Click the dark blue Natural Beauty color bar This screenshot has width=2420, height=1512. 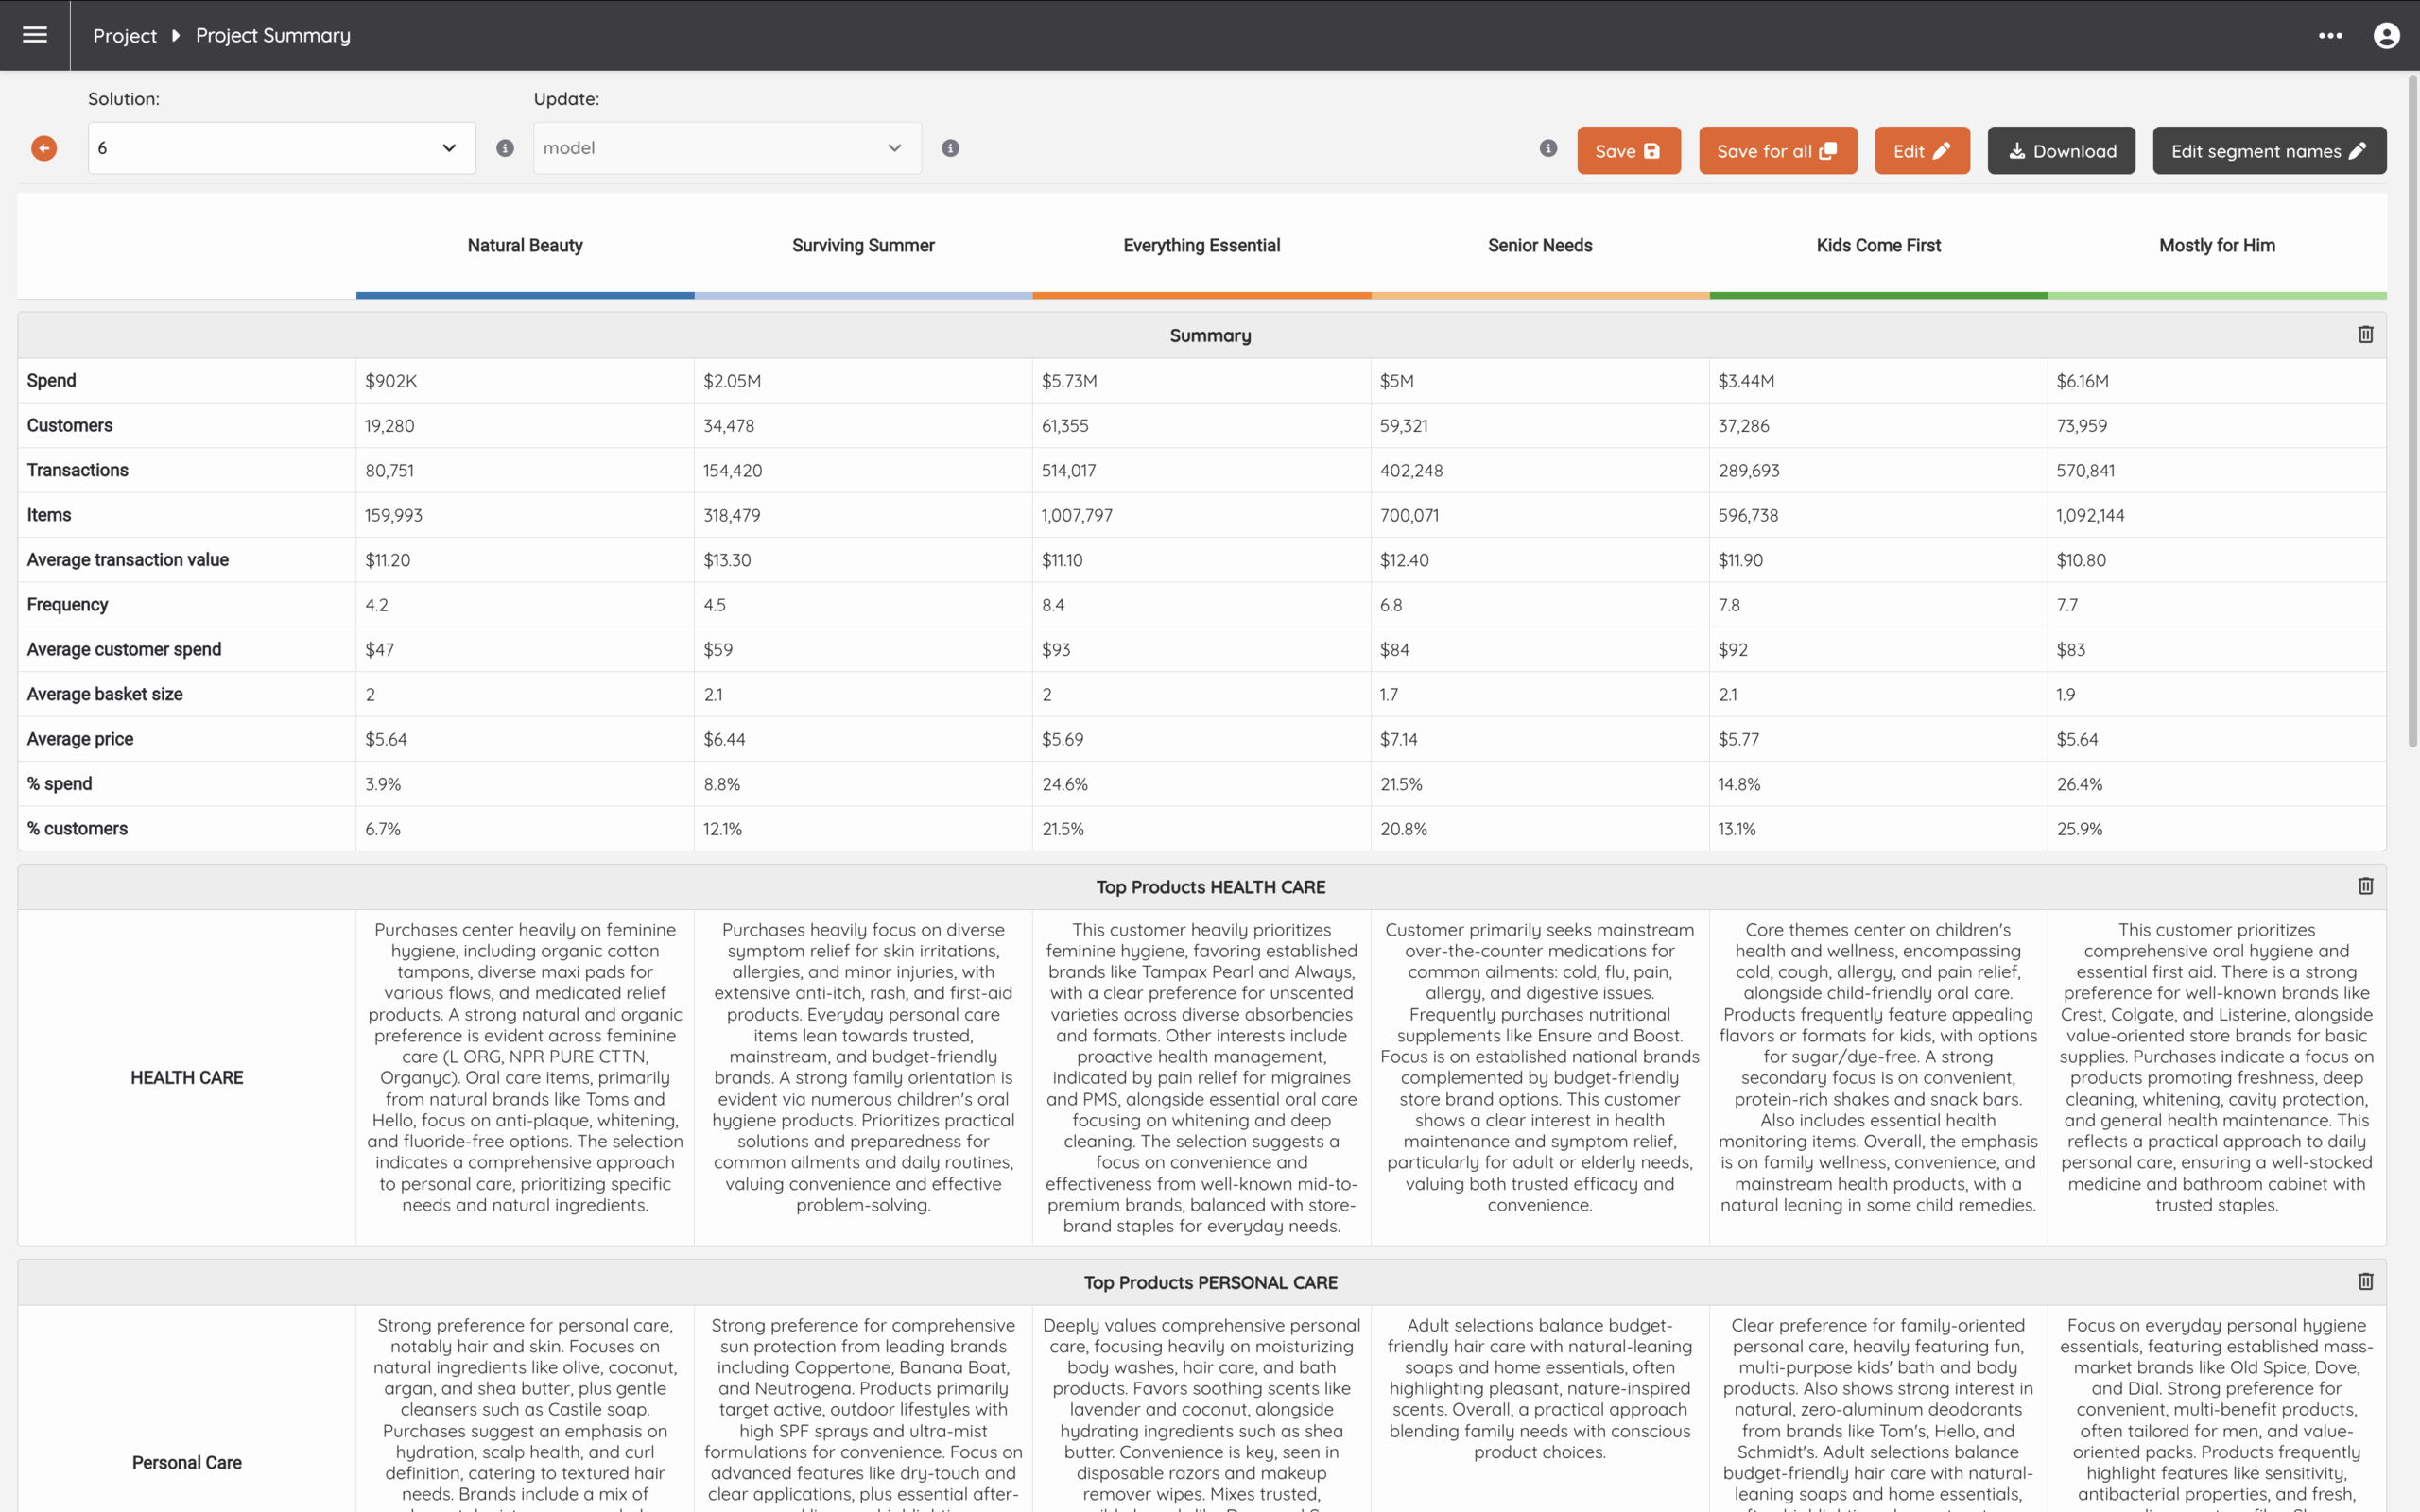point(525,295)
